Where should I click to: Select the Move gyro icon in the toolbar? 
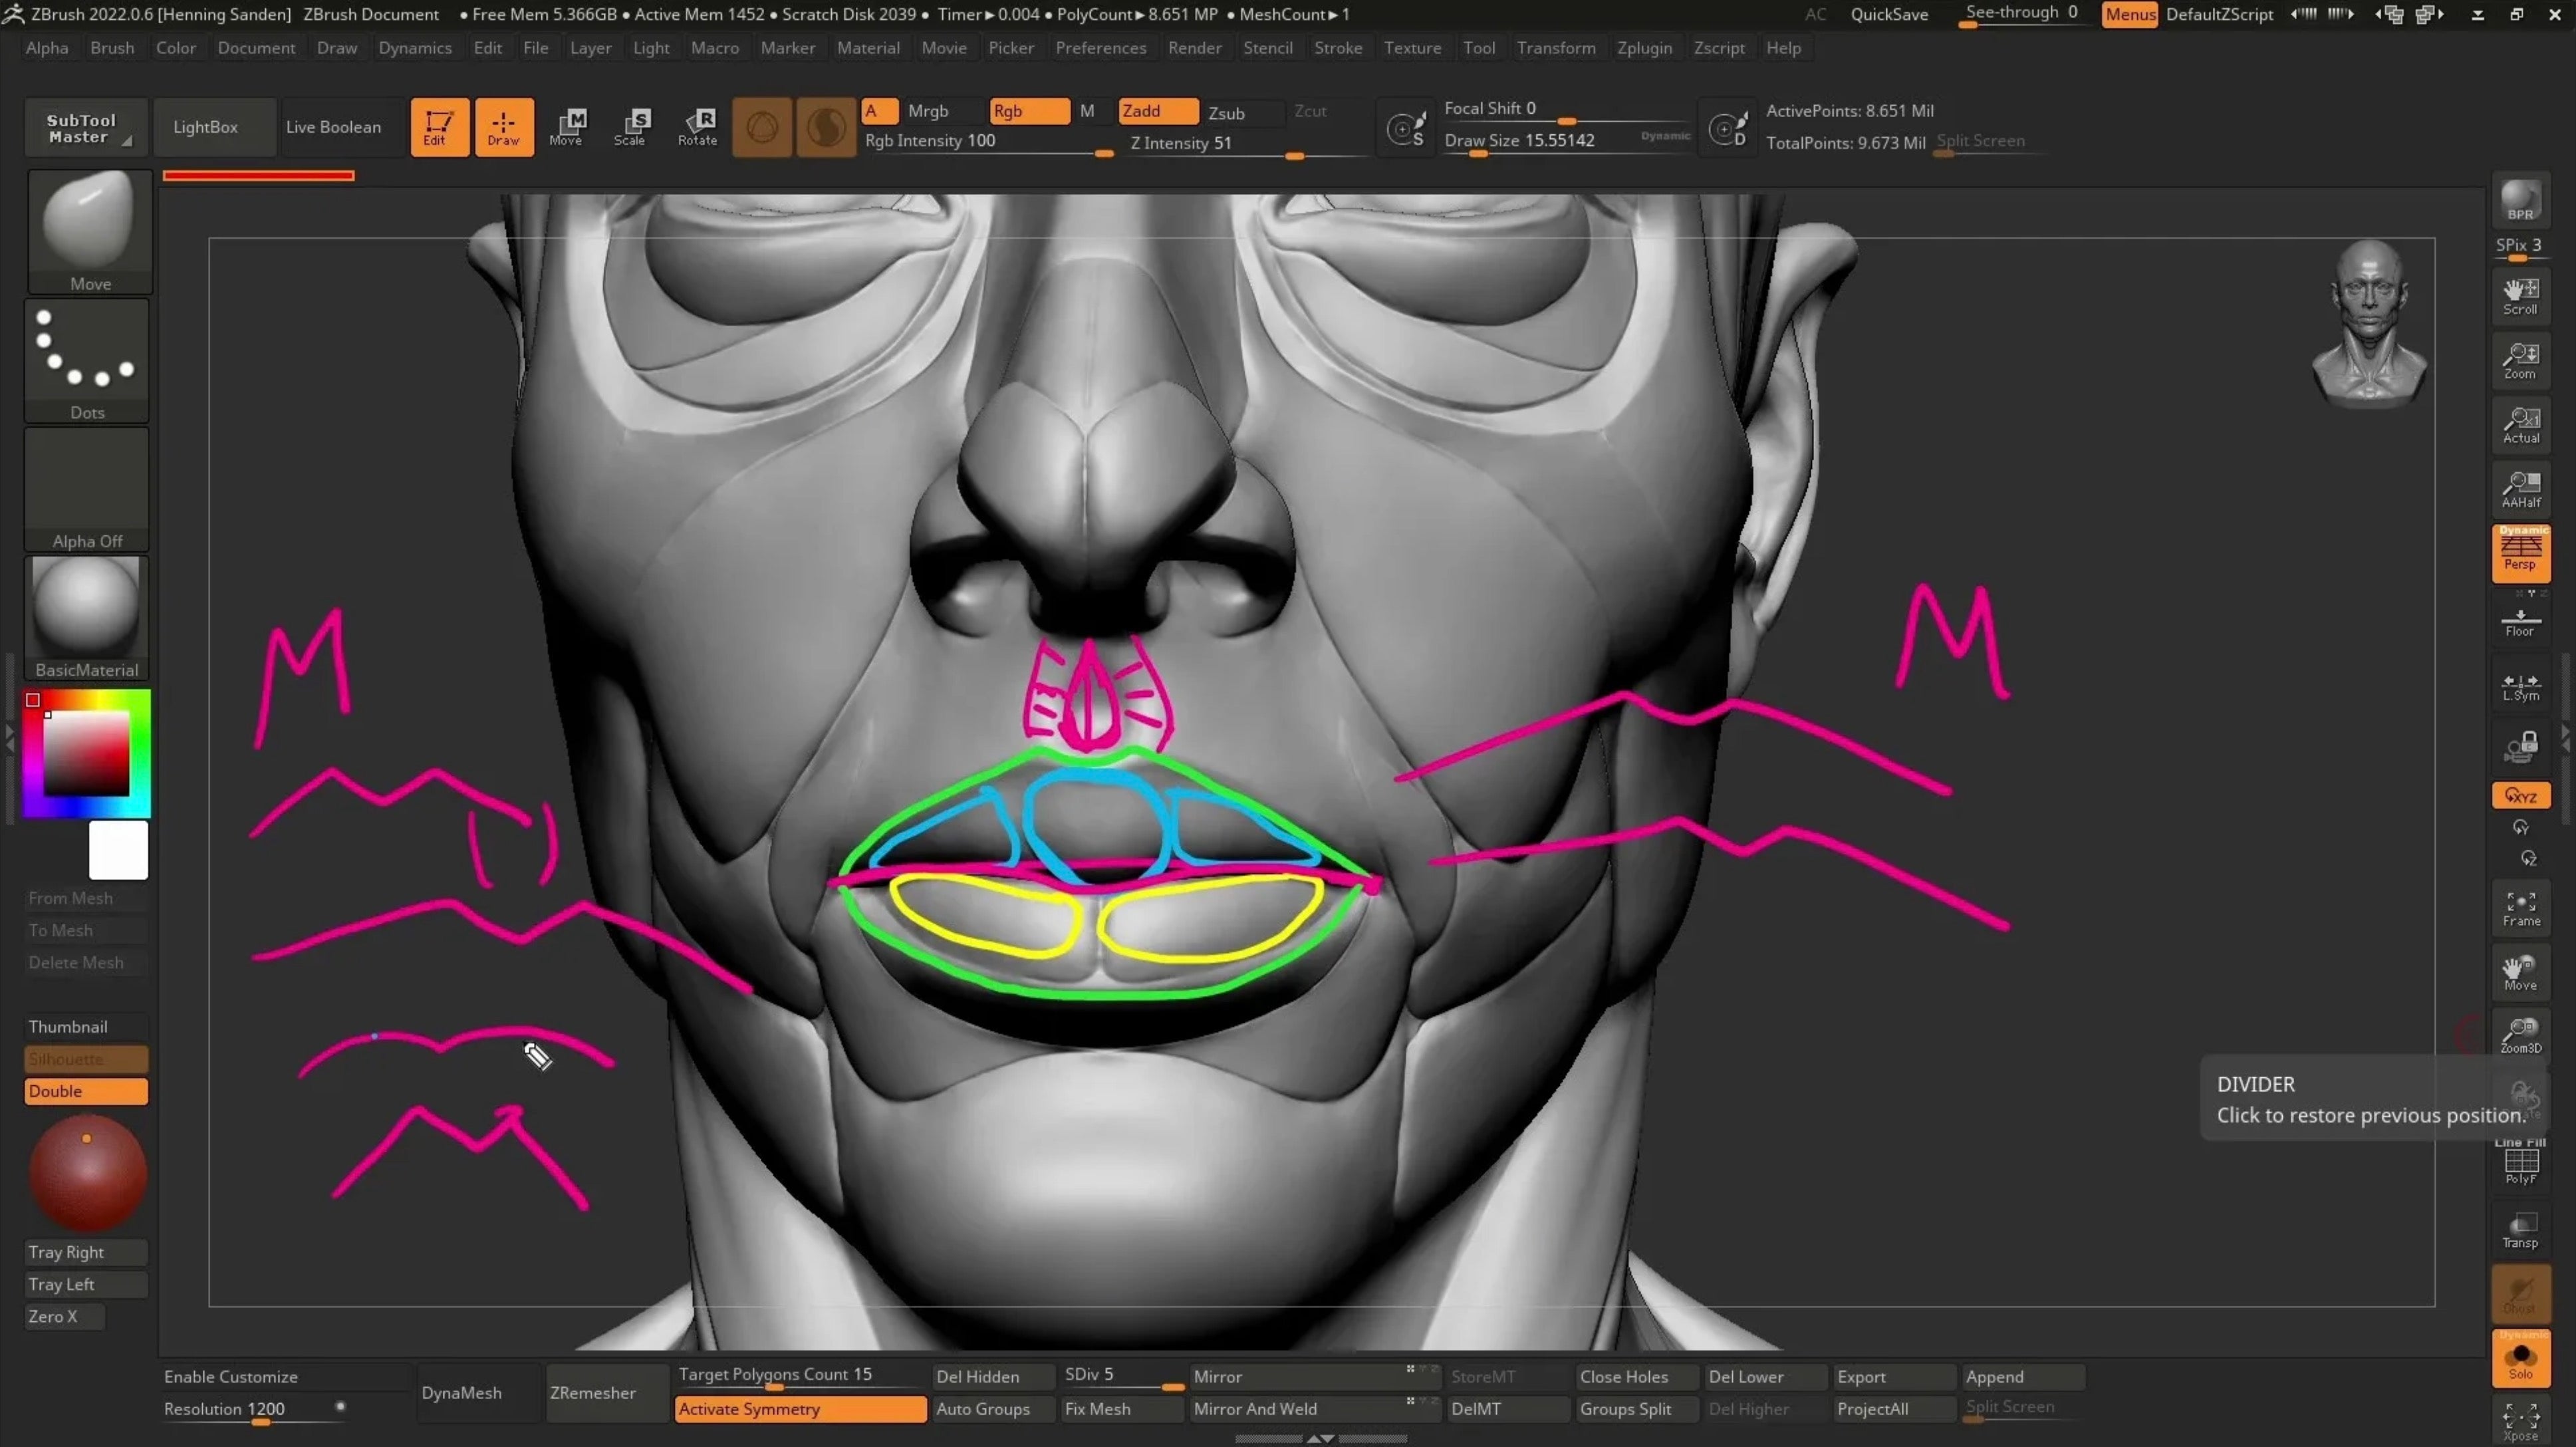click(568, 126)
